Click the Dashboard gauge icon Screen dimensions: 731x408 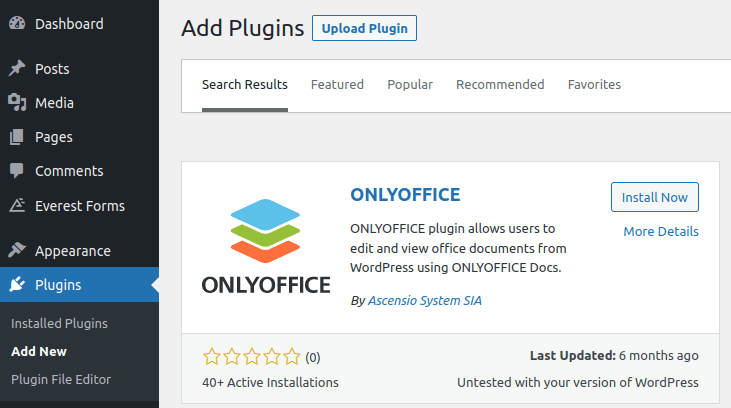(17, 23)
